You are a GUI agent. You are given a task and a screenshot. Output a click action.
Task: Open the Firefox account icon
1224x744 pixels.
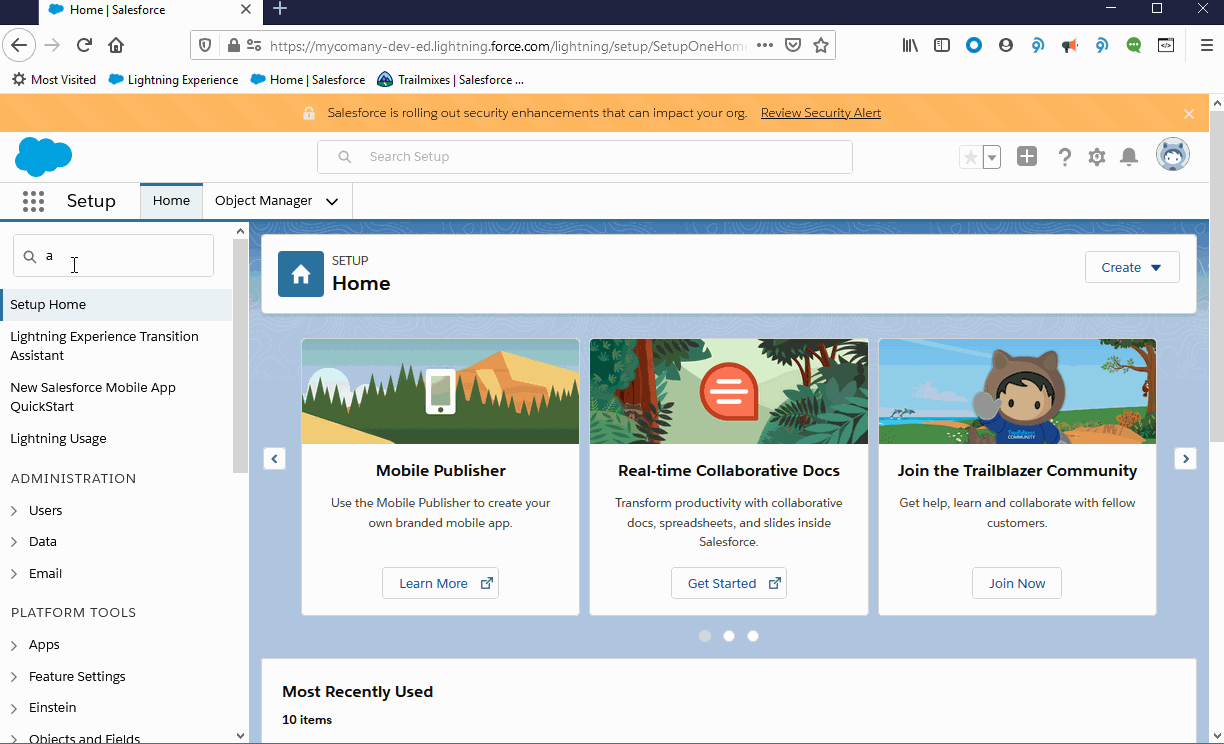pyautogui.click(x=1006, y=45)
